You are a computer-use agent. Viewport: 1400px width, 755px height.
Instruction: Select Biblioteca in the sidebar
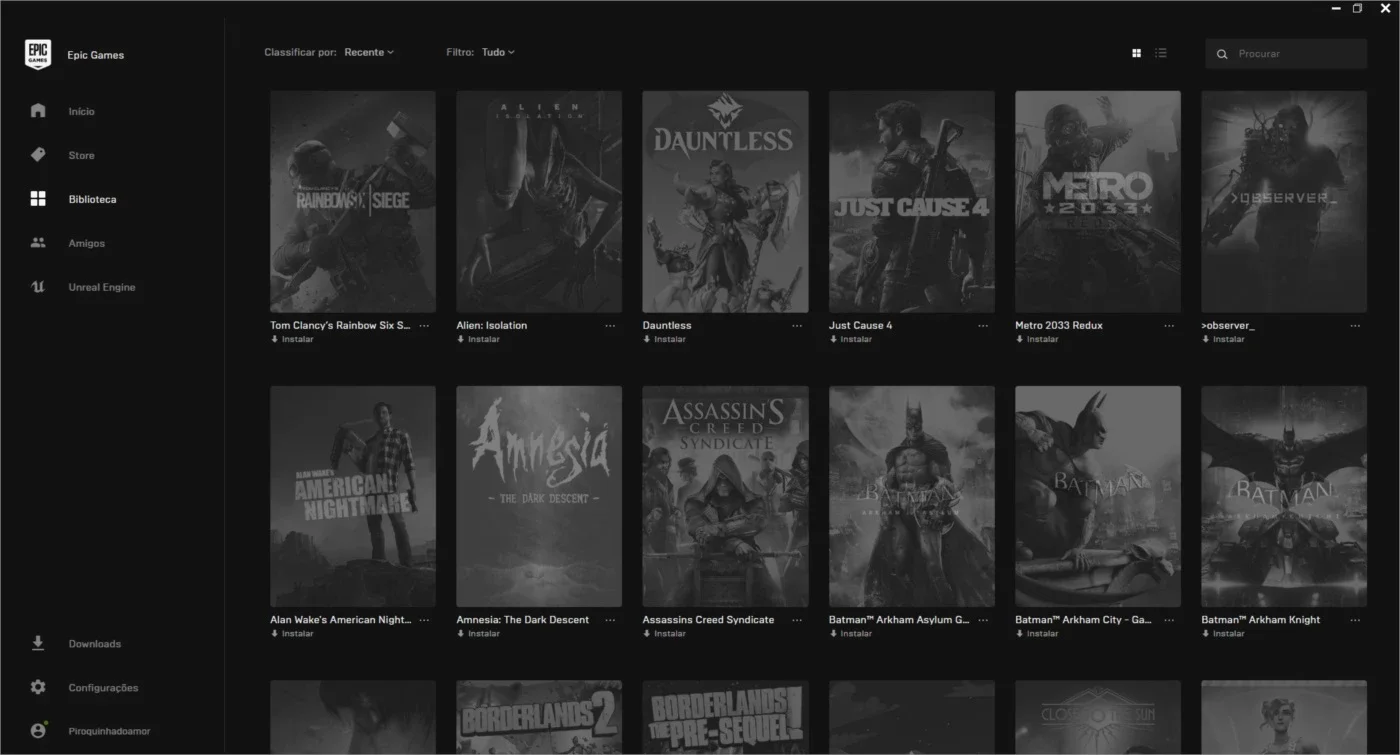tap(92, 199)
